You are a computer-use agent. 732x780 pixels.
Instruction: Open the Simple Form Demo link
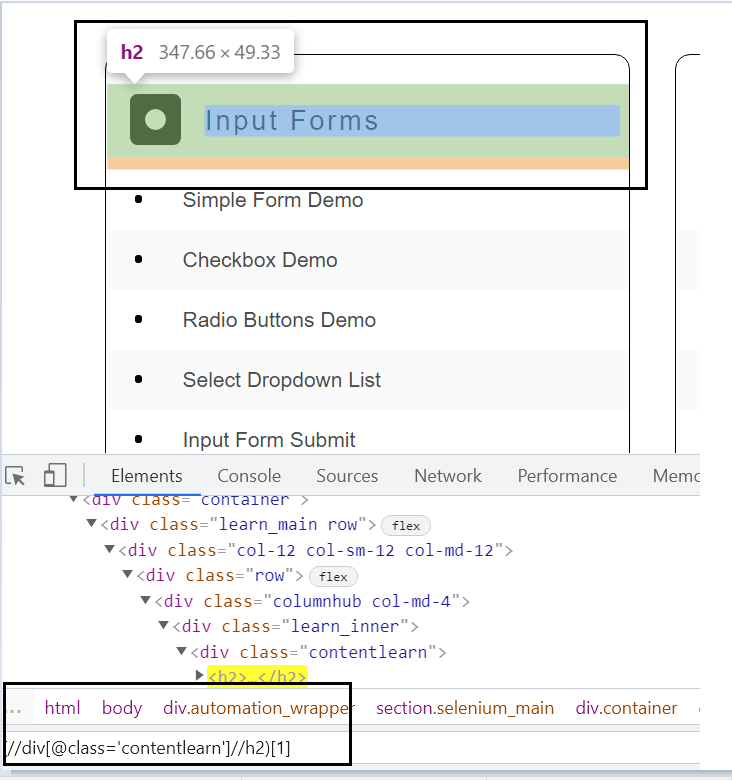pos(272,200)
